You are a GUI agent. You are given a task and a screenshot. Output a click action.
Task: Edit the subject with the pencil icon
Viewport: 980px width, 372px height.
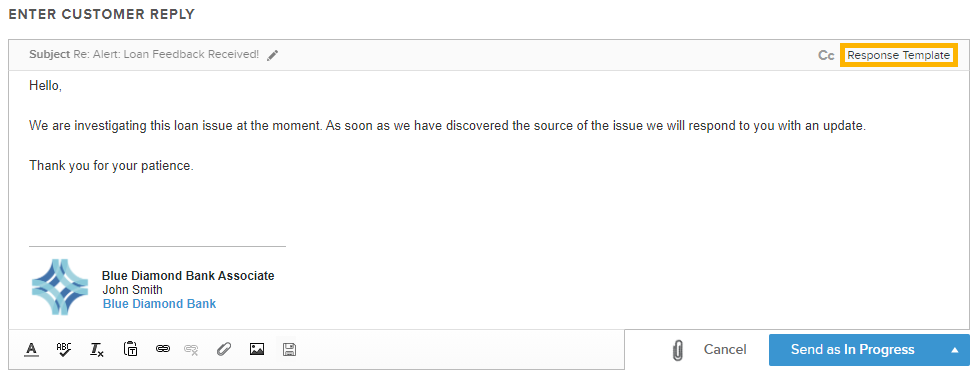coord(272,55)
